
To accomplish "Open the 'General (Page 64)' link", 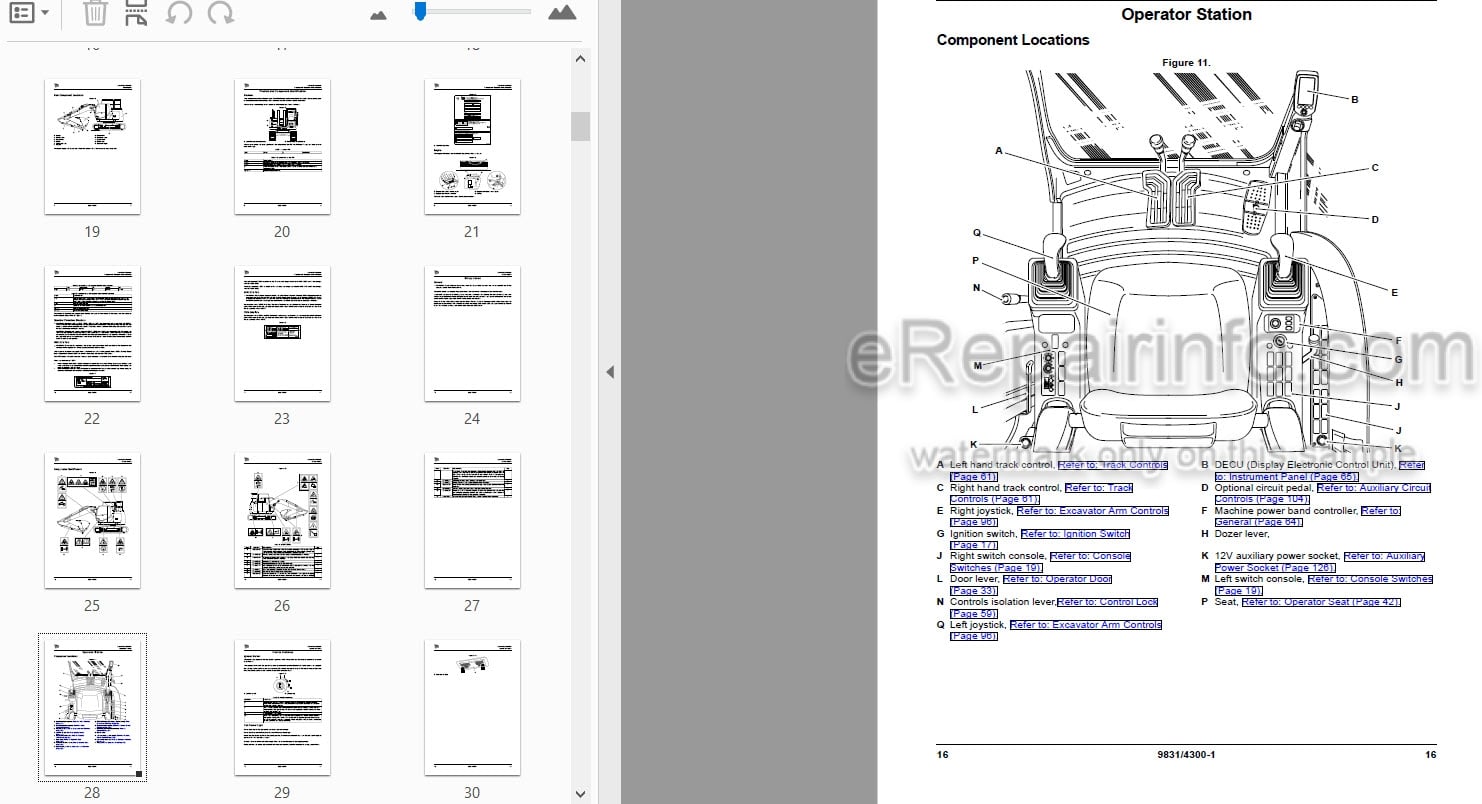I will (x=1258, y=522).
